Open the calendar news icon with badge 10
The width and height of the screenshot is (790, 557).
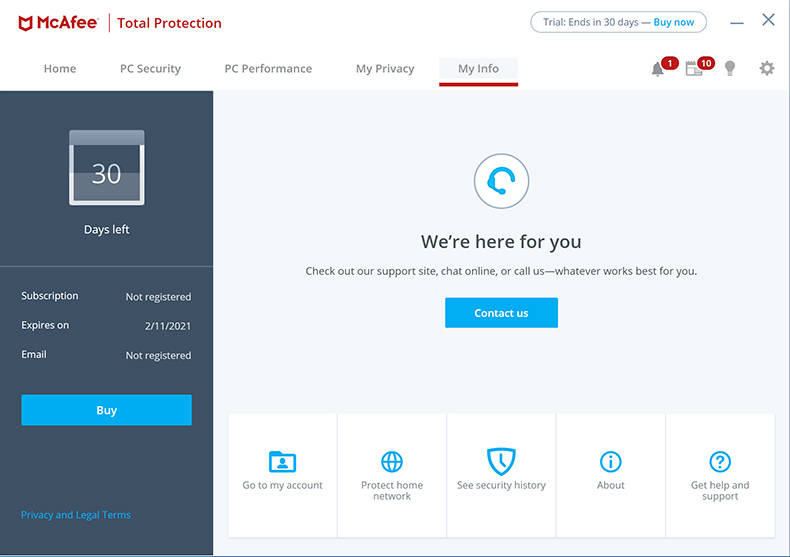click(x=694, y=68)
